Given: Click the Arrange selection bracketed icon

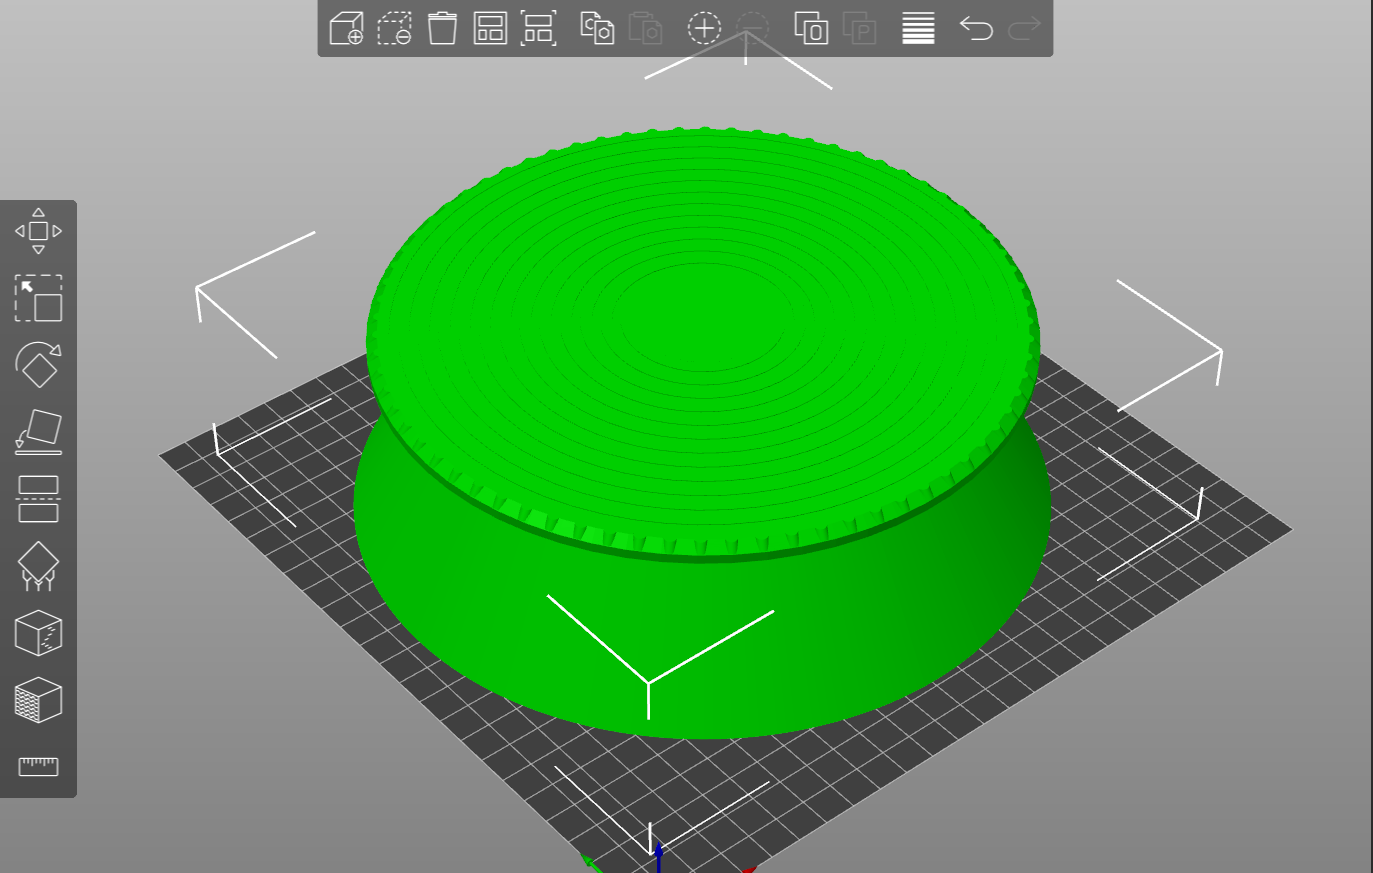Looking at the screenshot, I should [538, 28].
